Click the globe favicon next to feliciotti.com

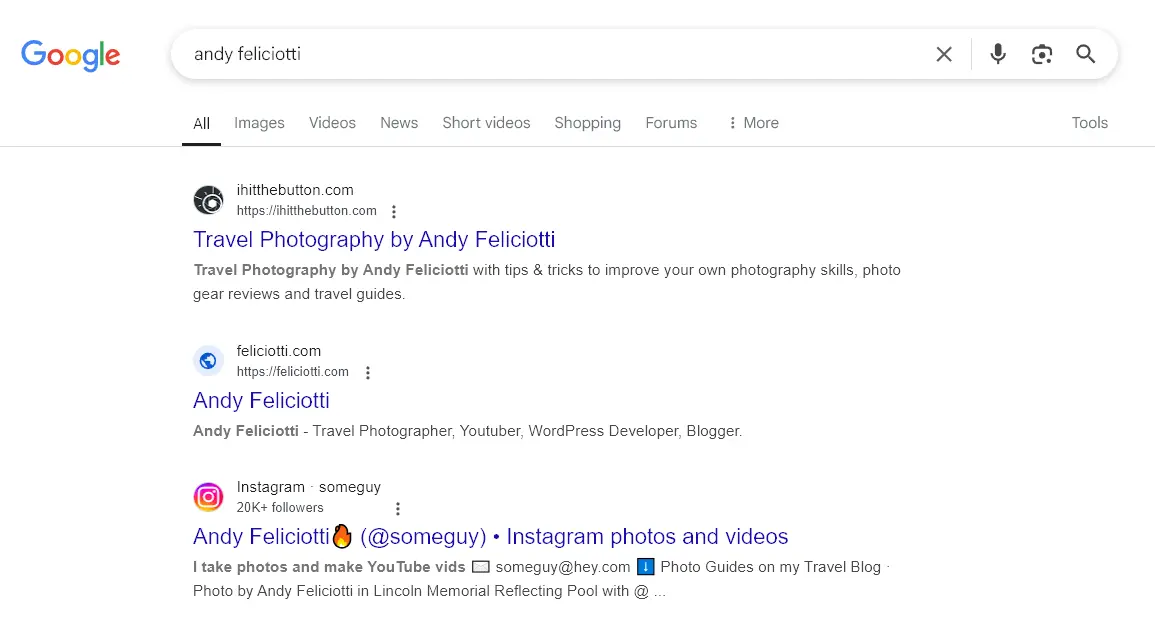208,361
